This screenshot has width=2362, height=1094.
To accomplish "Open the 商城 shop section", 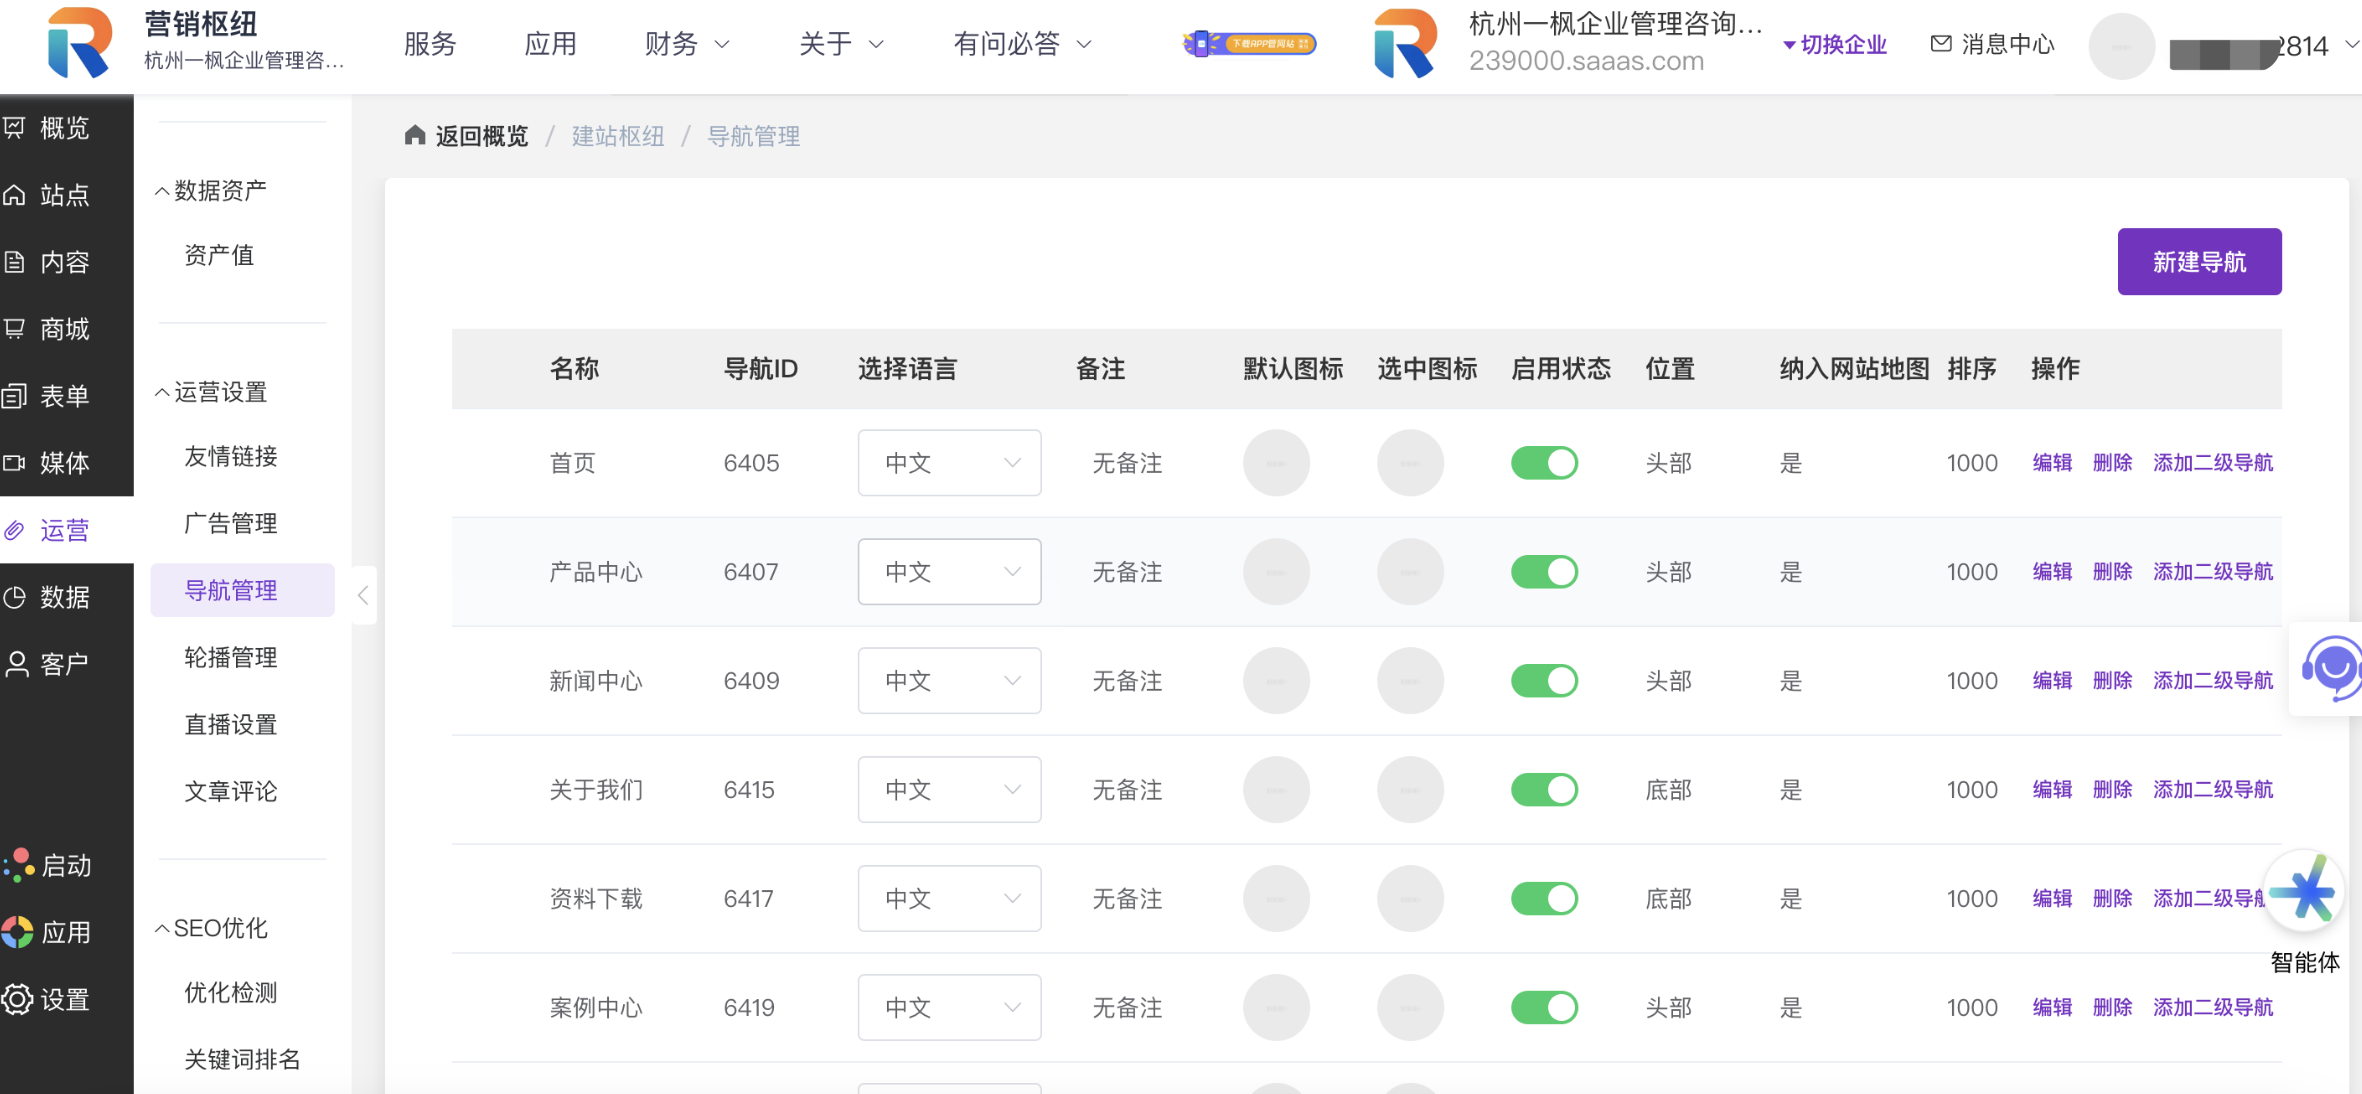I will click(62, 329).
